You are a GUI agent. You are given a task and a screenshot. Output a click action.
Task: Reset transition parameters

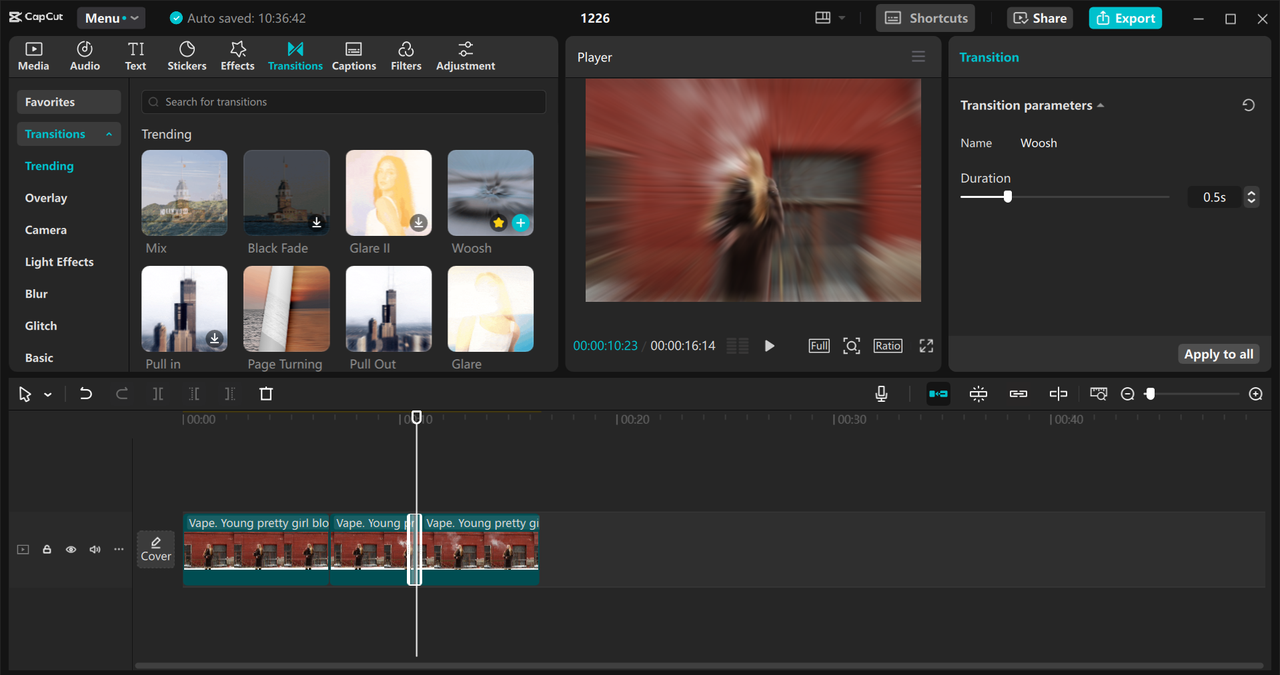tap(1248, 105)
